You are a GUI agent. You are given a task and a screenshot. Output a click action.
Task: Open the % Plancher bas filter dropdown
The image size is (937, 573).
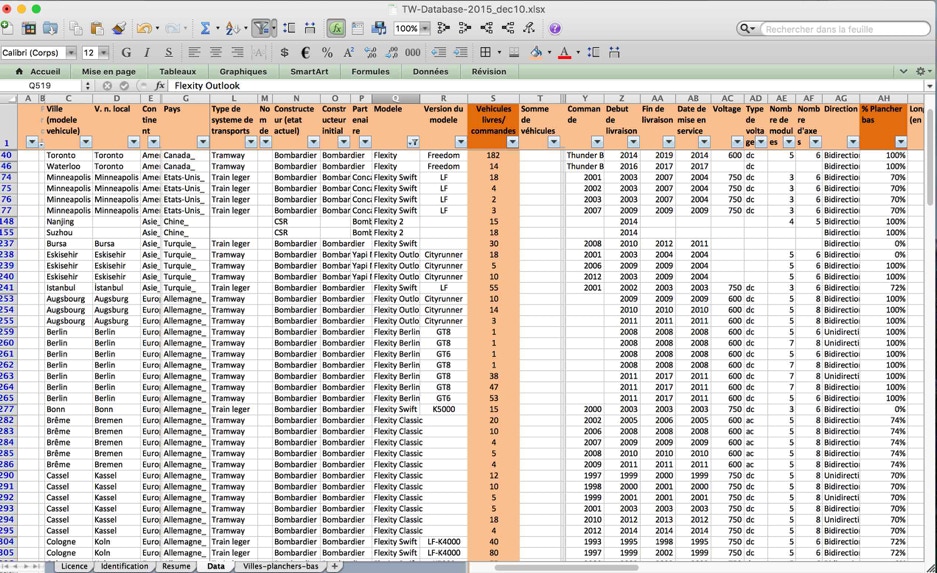(x=901, y=142)
